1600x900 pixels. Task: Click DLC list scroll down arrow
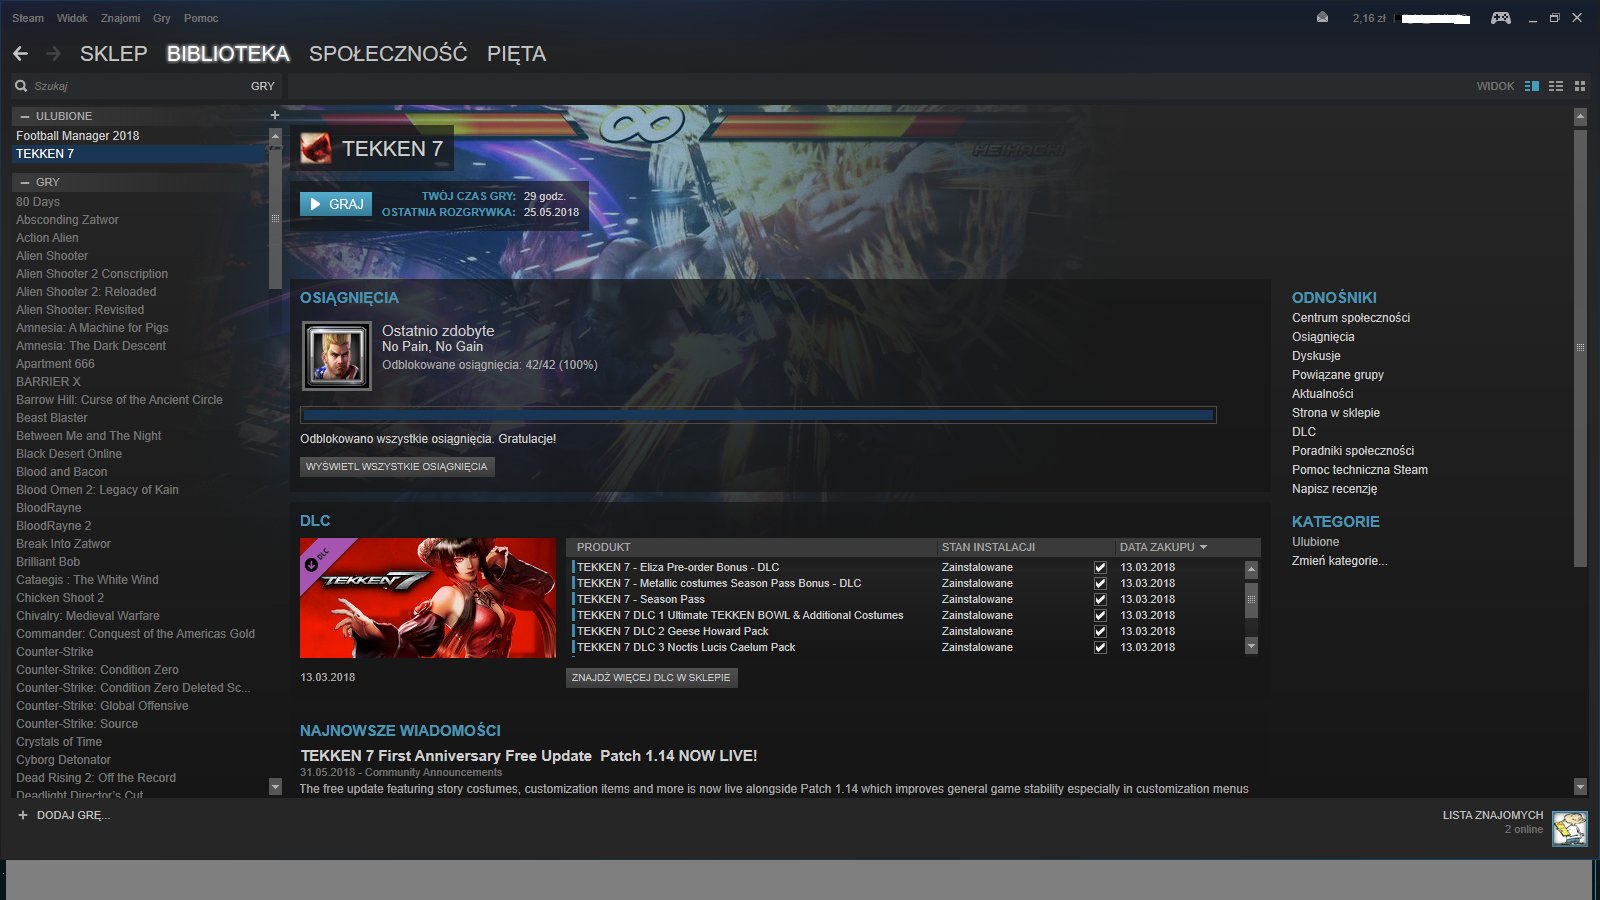[x=1251, y=646]
